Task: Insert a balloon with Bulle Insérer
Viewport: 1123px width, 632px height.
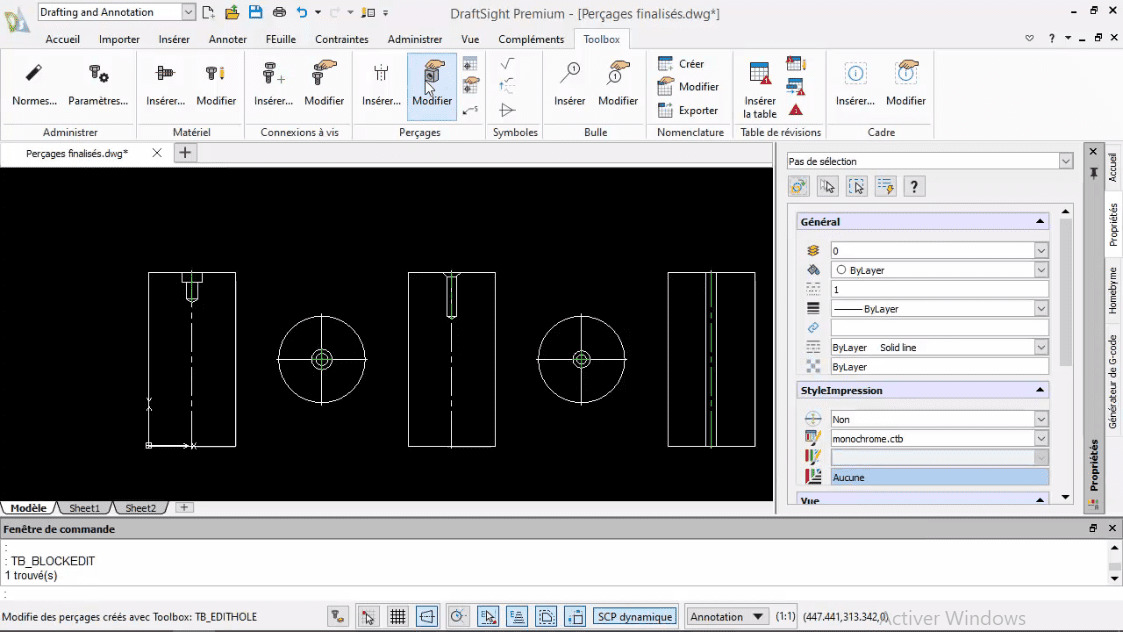Action: (569, 85)
